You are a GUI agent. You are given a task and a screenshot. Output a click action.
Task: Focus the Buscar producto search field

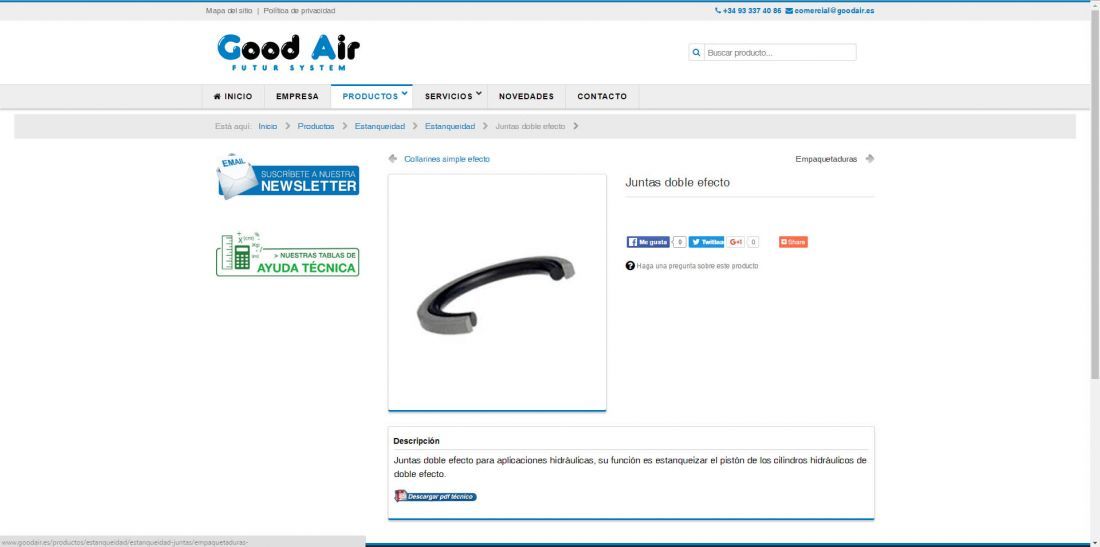[x=779, y=53]
